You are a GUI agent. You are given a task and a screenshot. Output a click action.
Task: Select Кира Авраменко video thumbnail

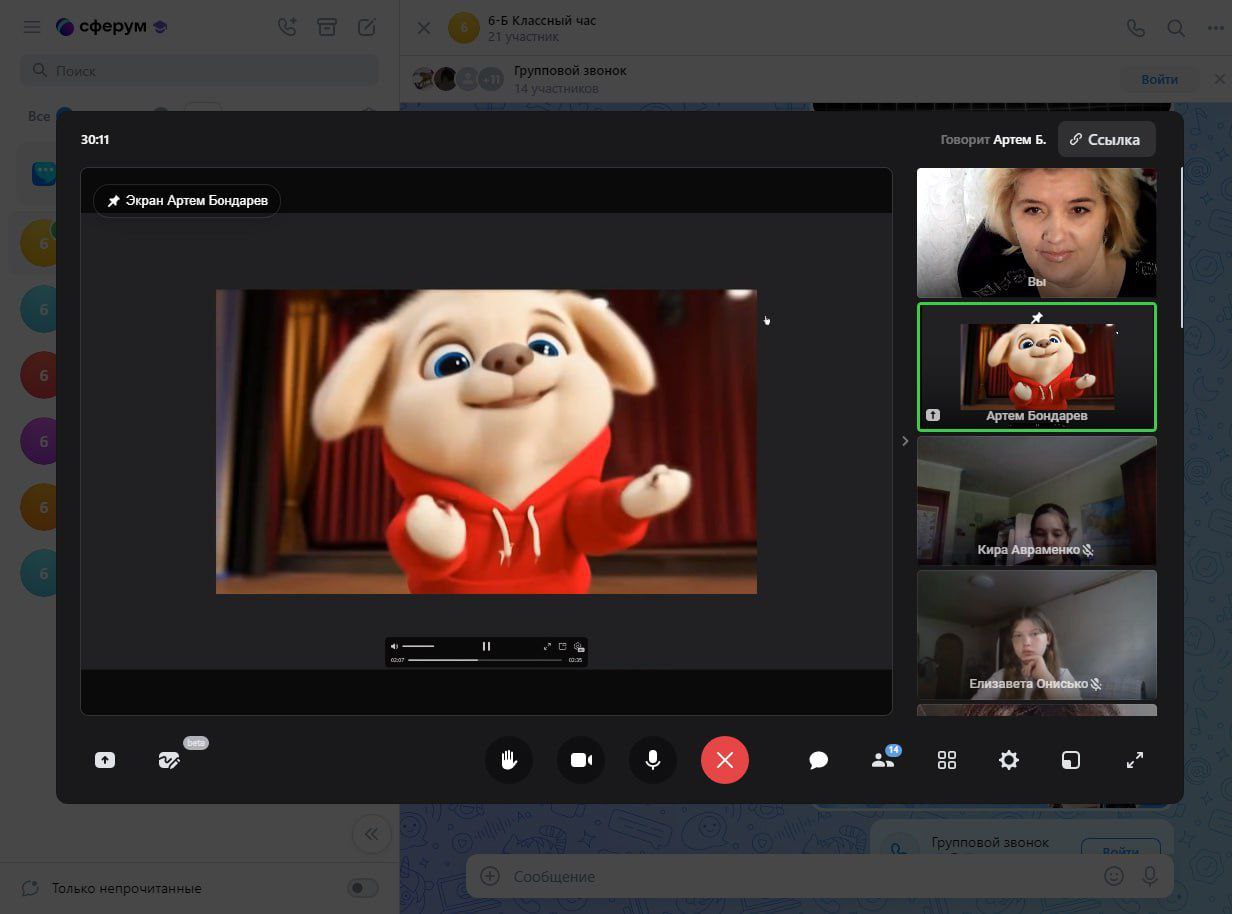[1037, 500]
